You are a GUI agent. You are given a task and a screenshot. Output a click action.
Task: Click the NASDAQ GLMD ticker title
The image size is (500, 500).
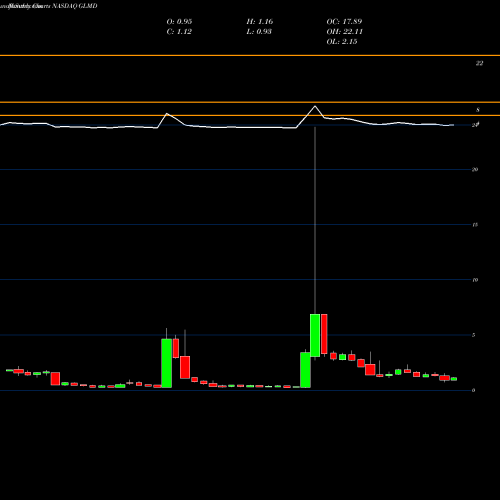click(x=75, y=6)
